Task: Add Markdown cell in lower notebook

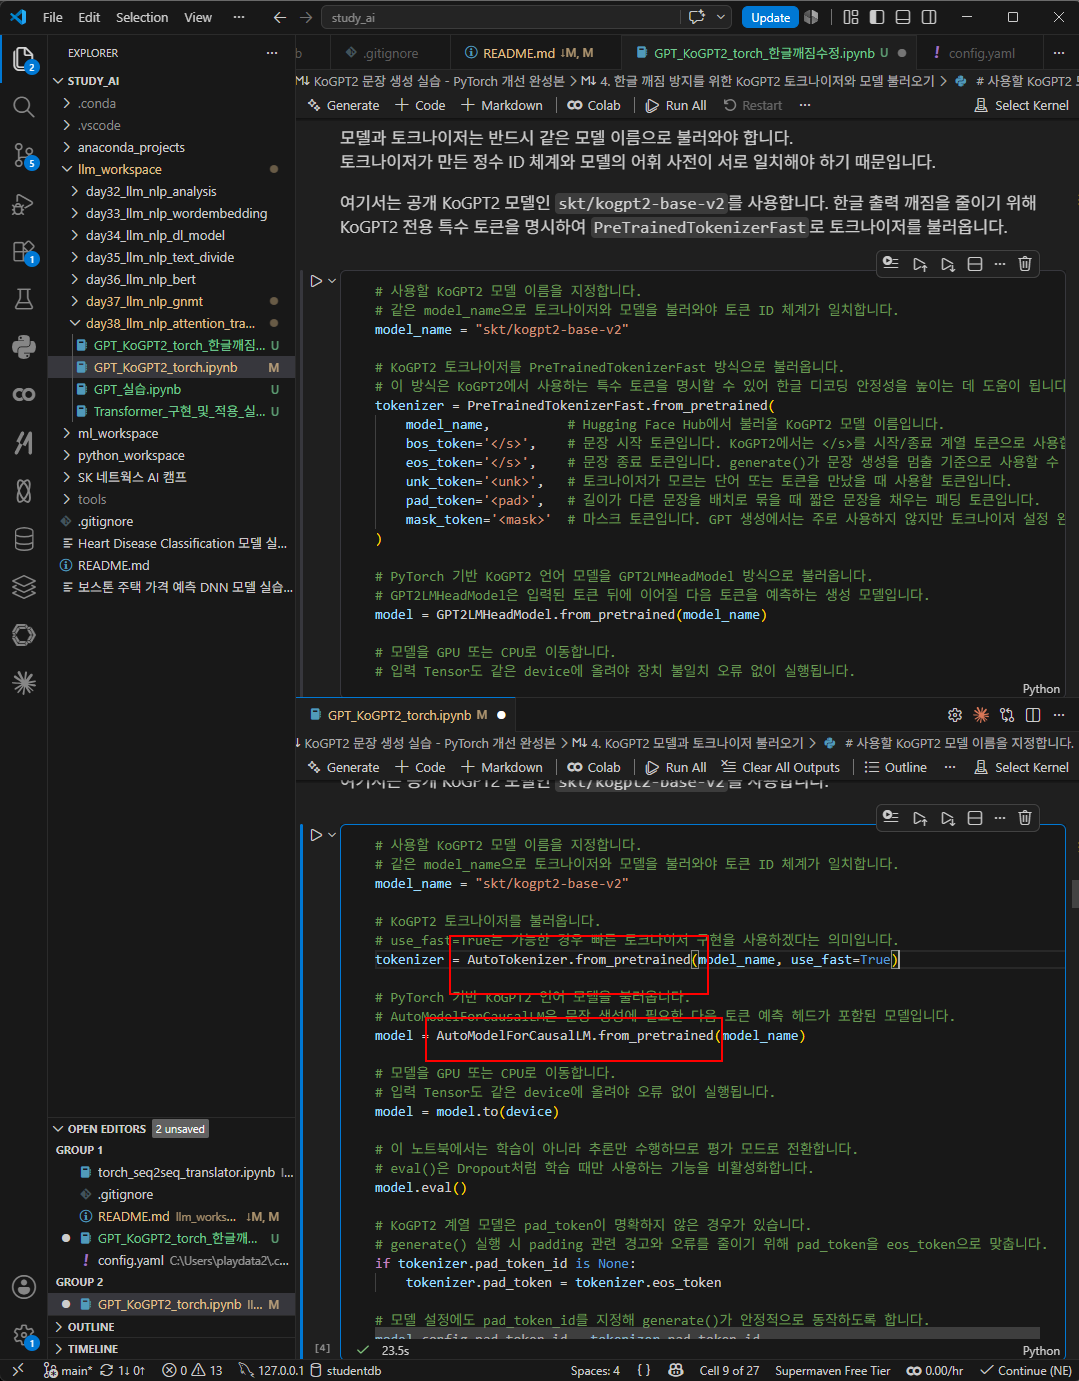Action: pos(501,767)
